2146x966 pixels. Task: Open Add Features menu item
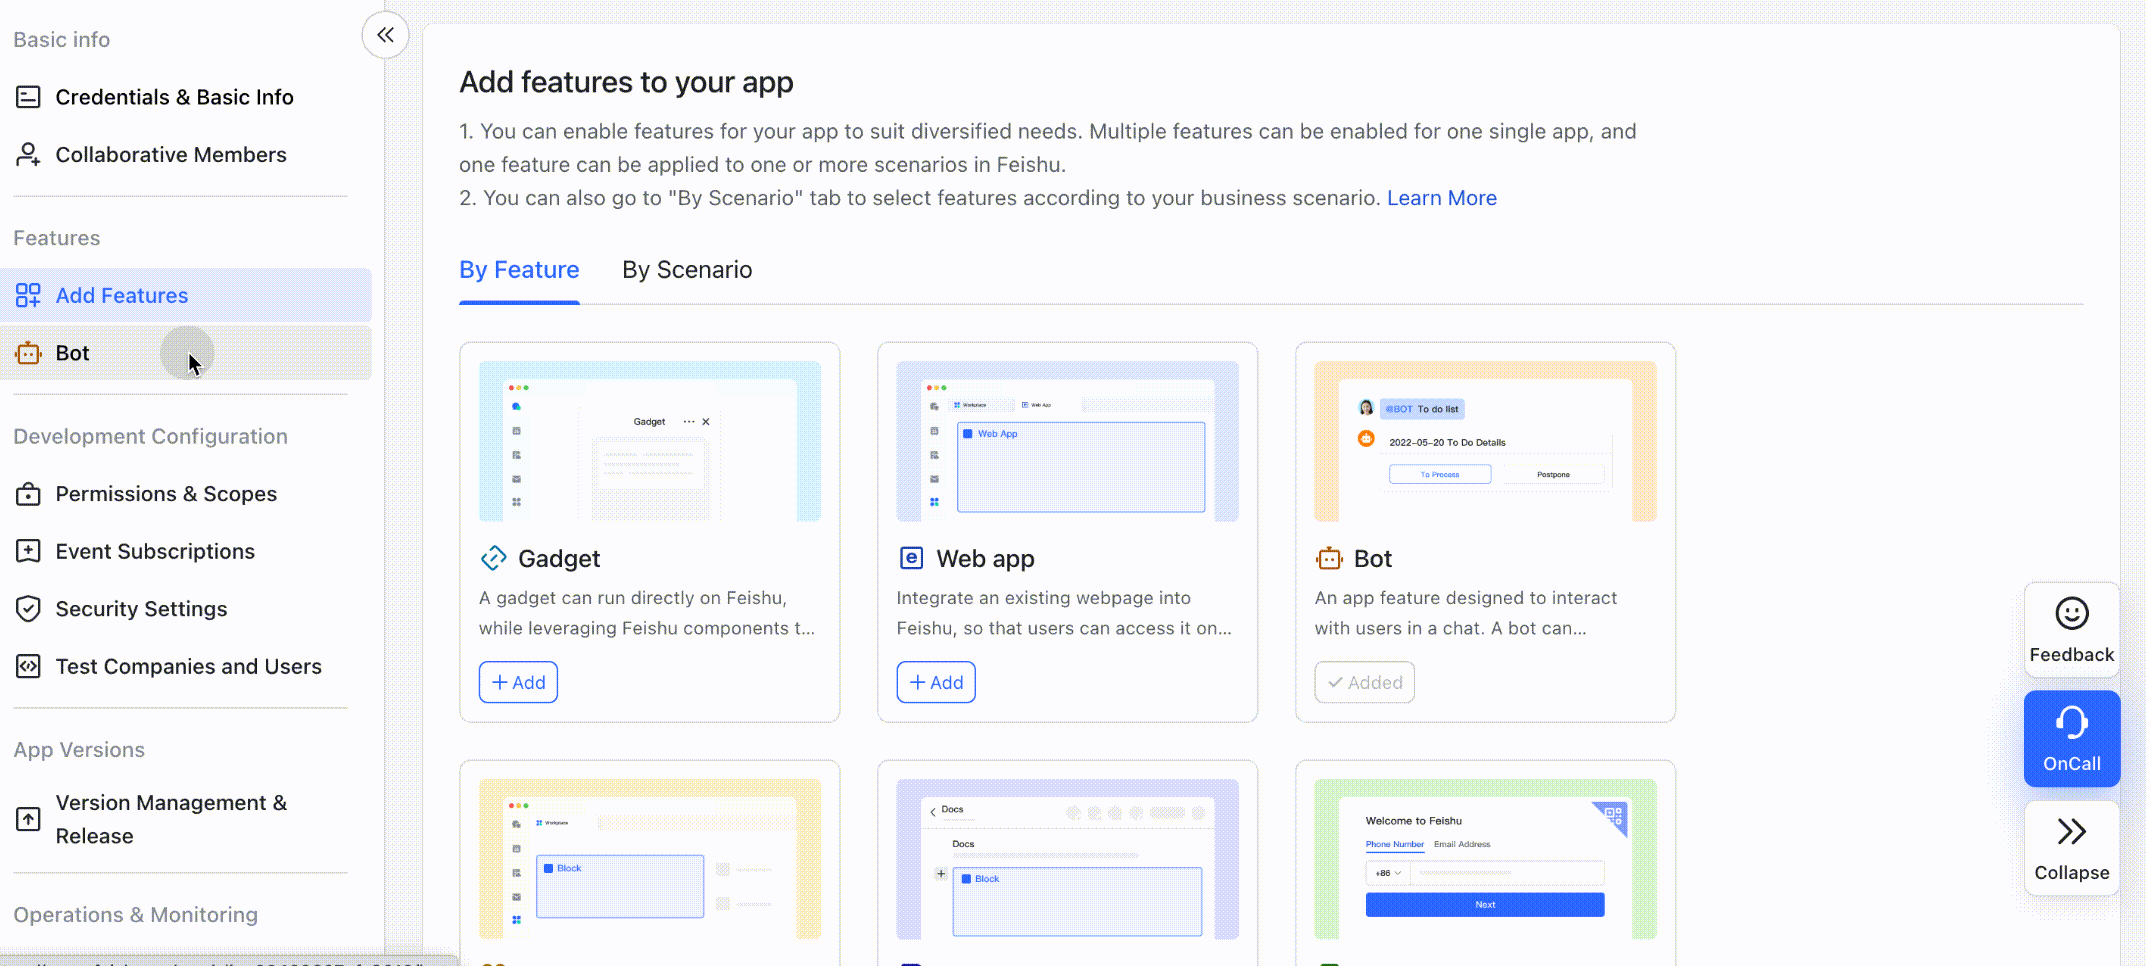click(186, 295)
